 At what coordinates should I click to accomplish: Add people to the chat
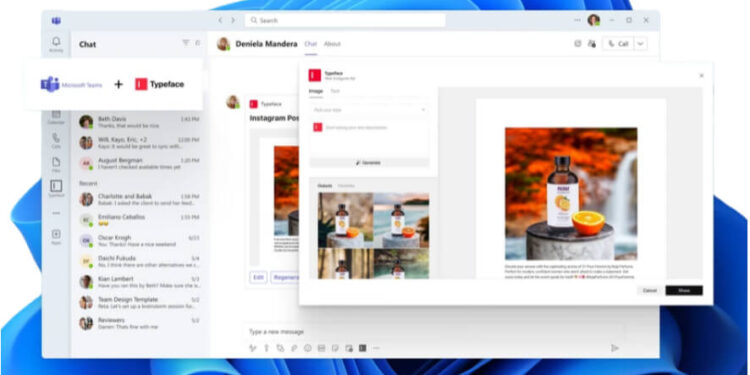[592, 44]
